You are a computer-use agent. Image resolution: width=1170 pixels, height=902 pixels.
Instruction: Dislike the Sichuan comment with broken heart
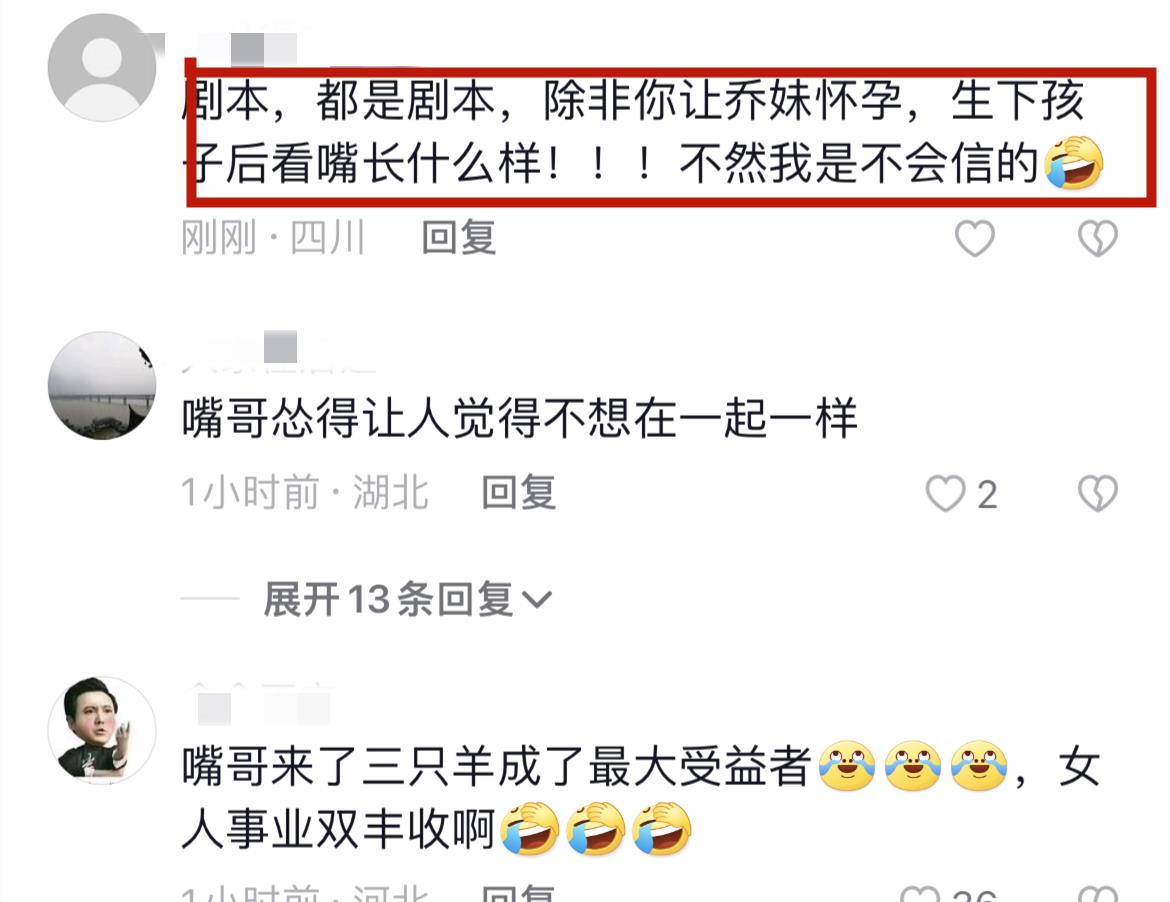tap(1098, 239)
